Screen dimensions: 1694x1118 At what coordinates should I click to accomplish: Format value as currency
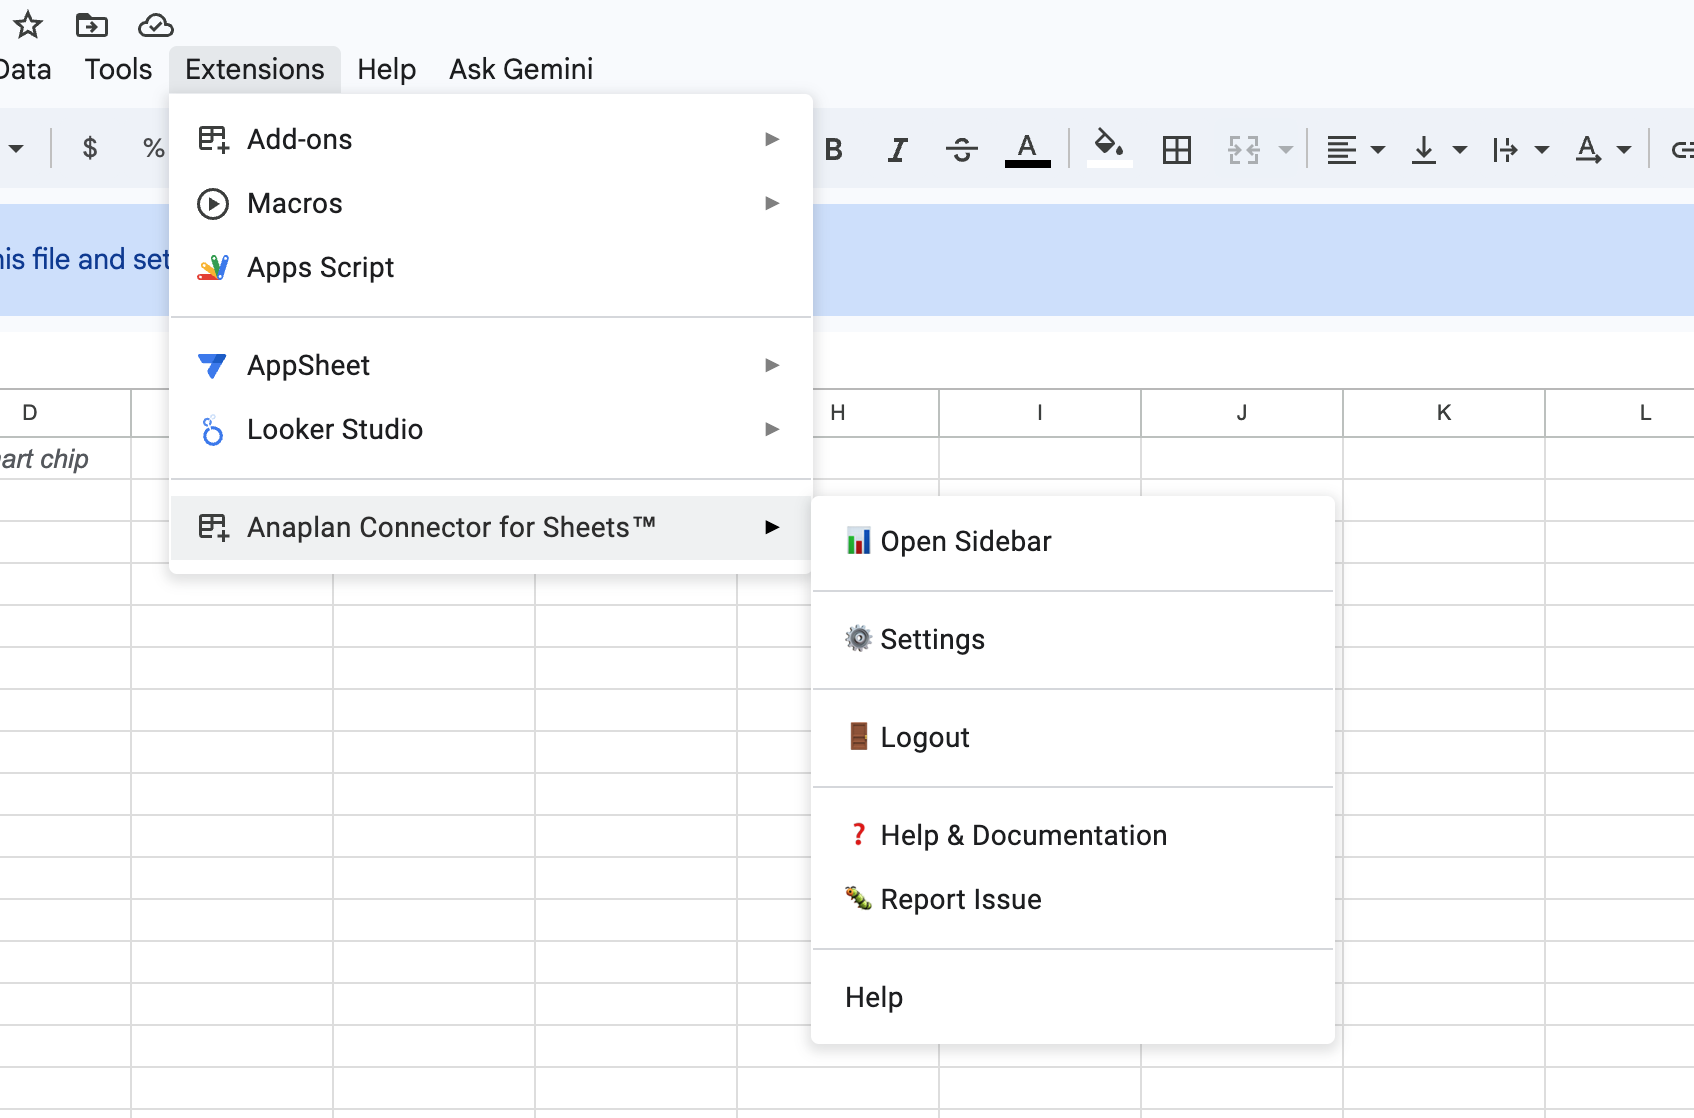(x=90, y=148)
